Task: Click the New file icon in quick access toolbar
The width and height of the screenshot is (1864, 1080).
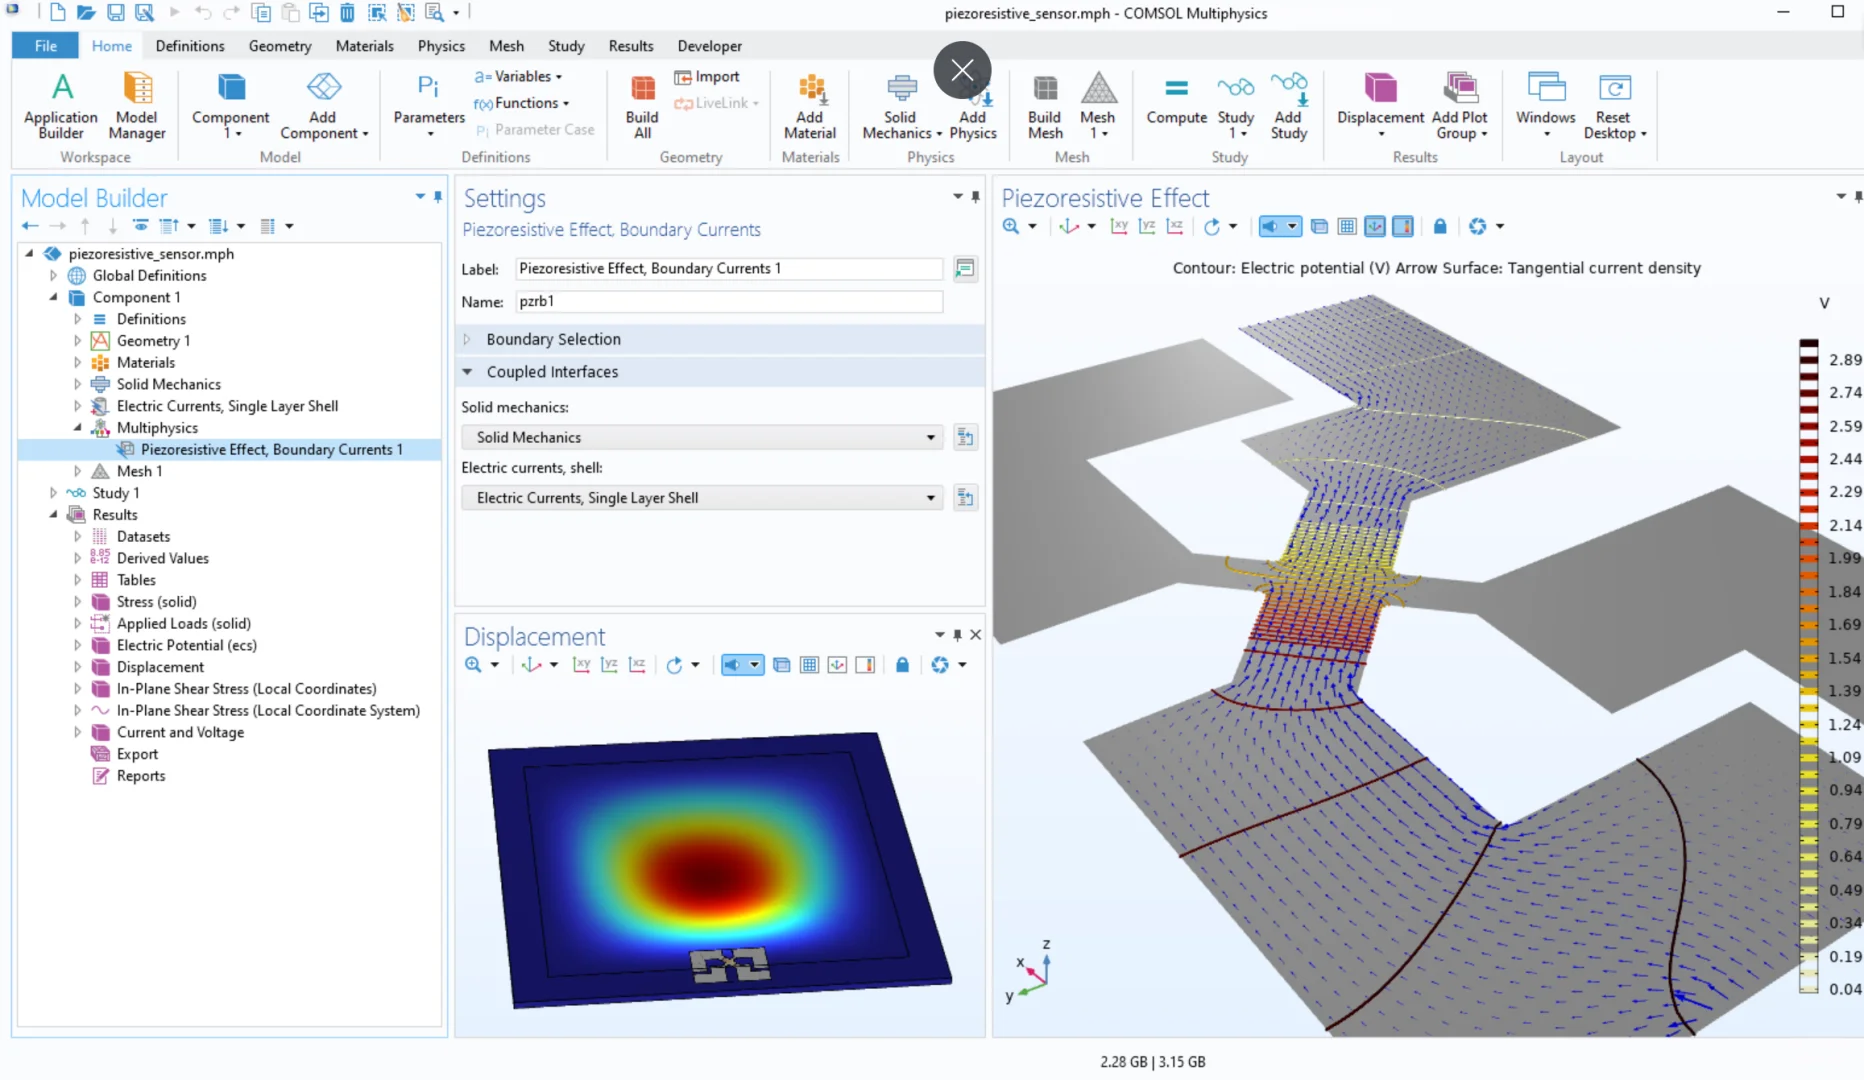Action: point(58,13)
